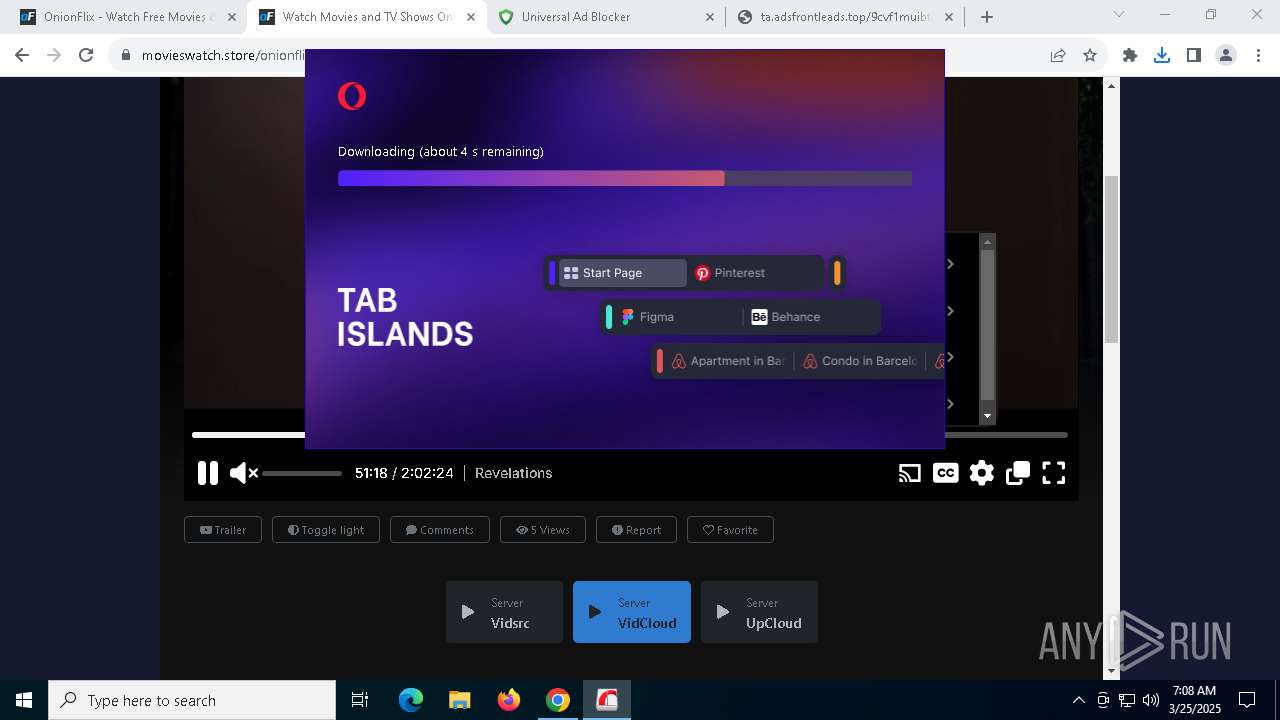Open Opera installer taskbar icon

[x=607, y=700]
